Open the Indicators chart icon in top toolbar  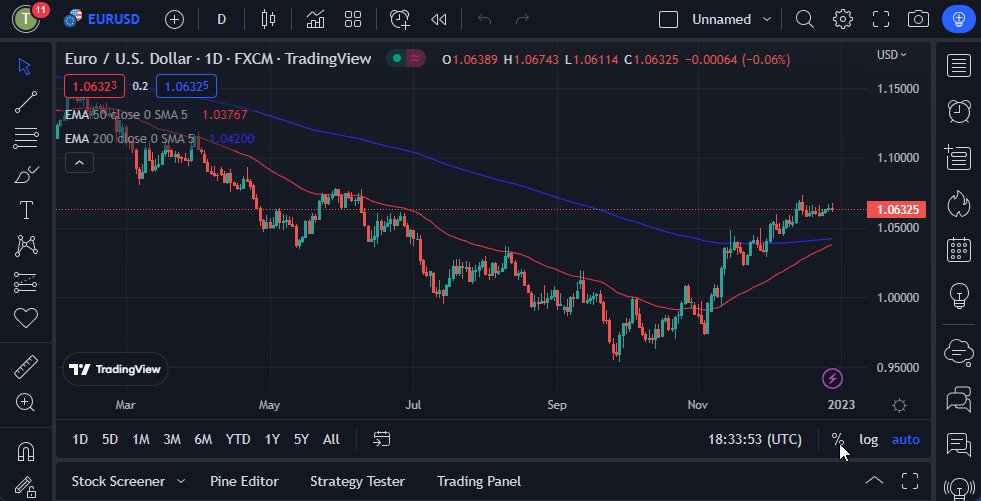315,19
